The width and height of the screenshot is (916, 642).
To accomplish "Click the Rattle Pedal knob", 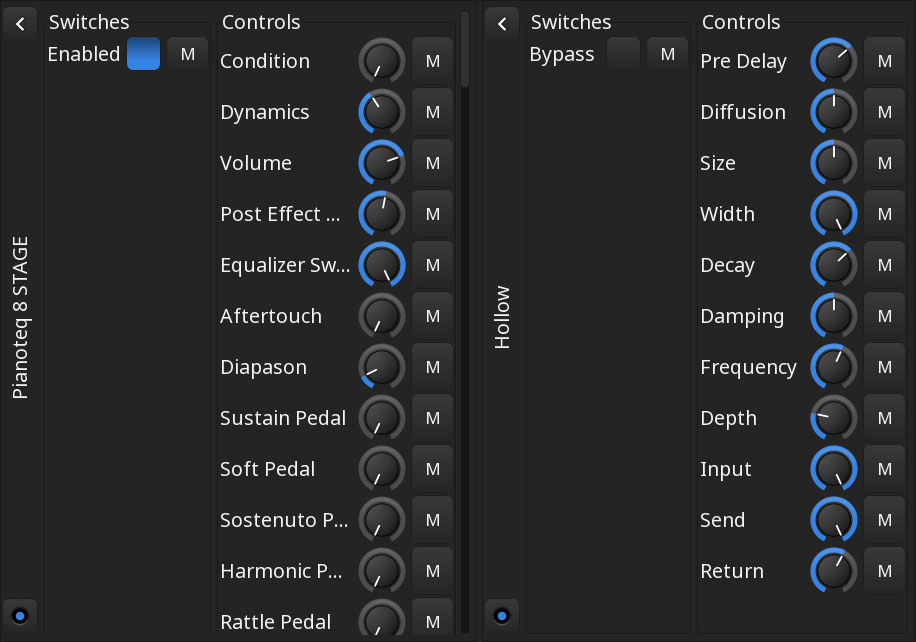I will (381, 617).
